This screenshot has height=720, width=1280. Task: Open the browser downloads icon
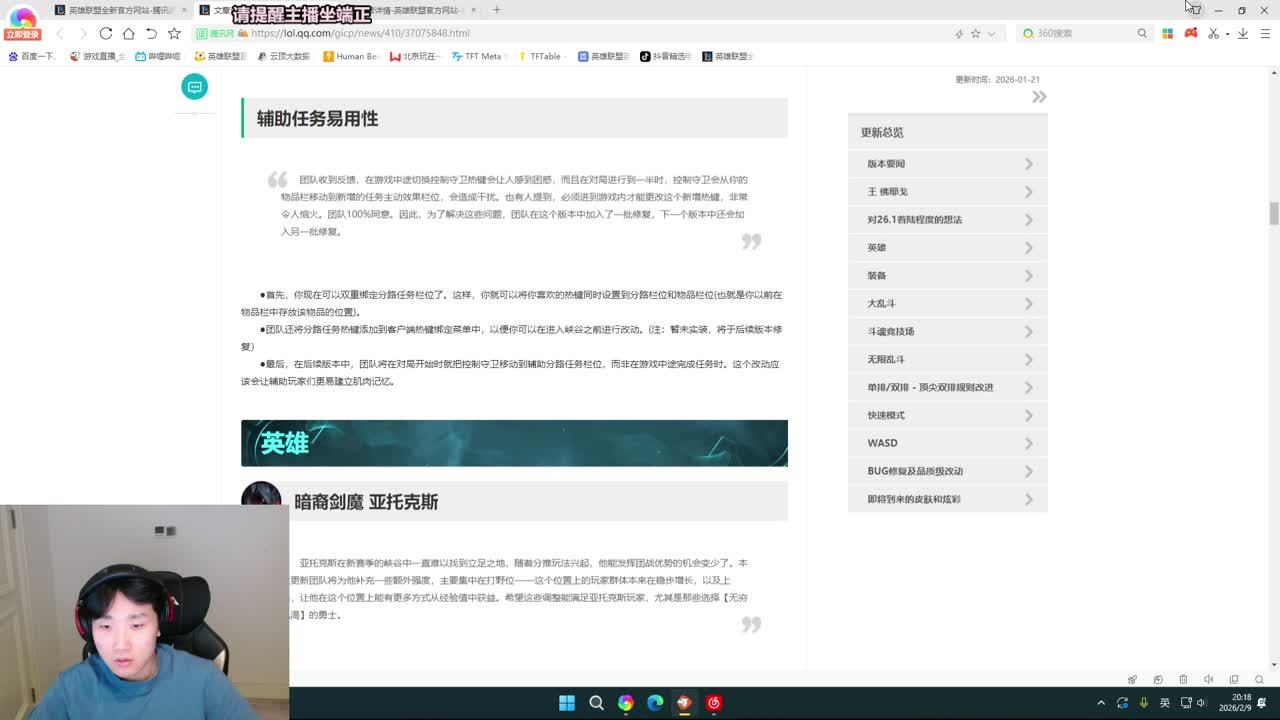(1242, 33)
